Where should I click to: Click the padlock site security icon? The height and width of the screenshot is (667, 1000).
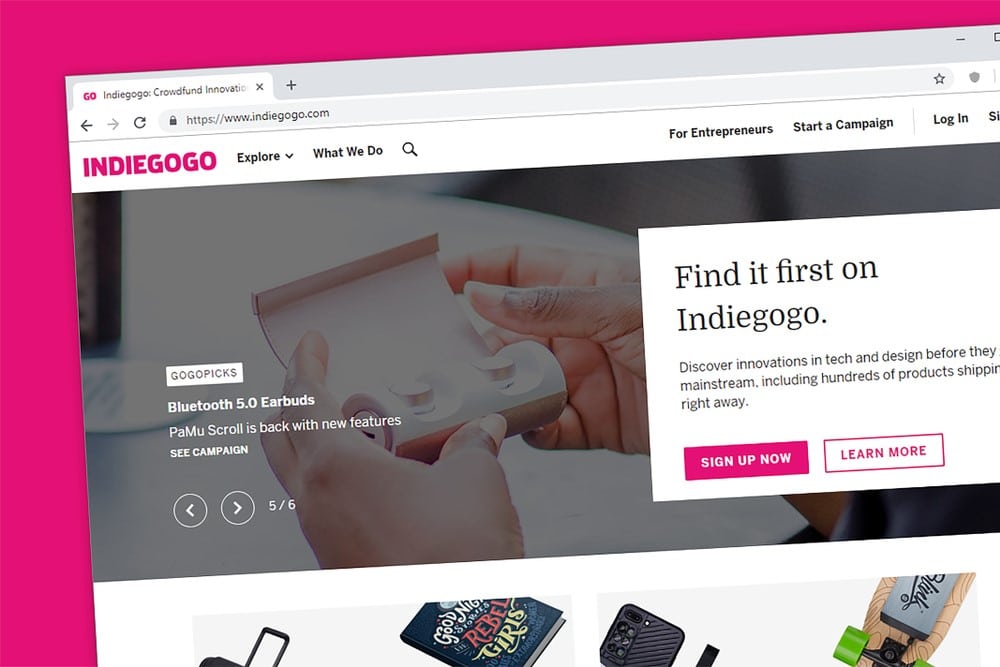(172, 121)
